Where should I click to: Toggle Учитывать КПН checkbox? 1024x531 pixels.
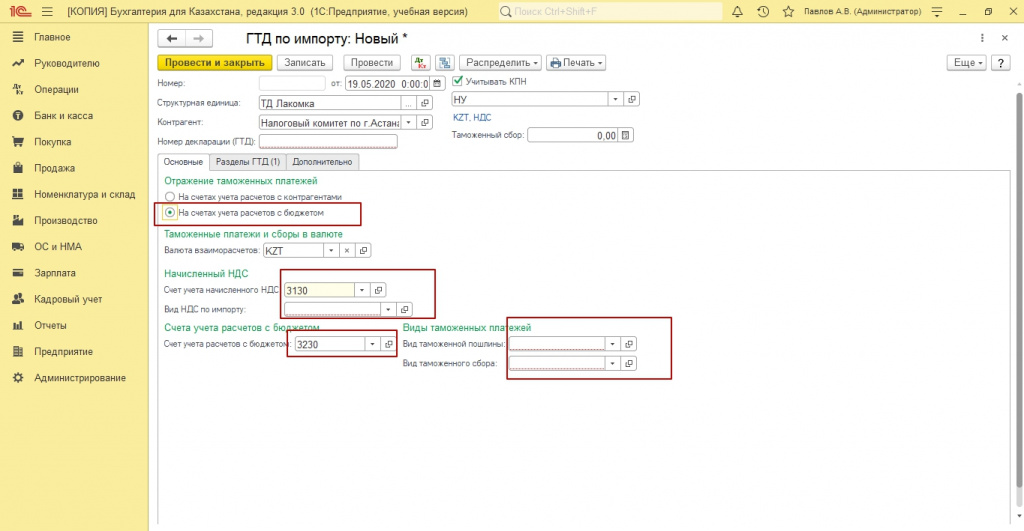point(458,81)
